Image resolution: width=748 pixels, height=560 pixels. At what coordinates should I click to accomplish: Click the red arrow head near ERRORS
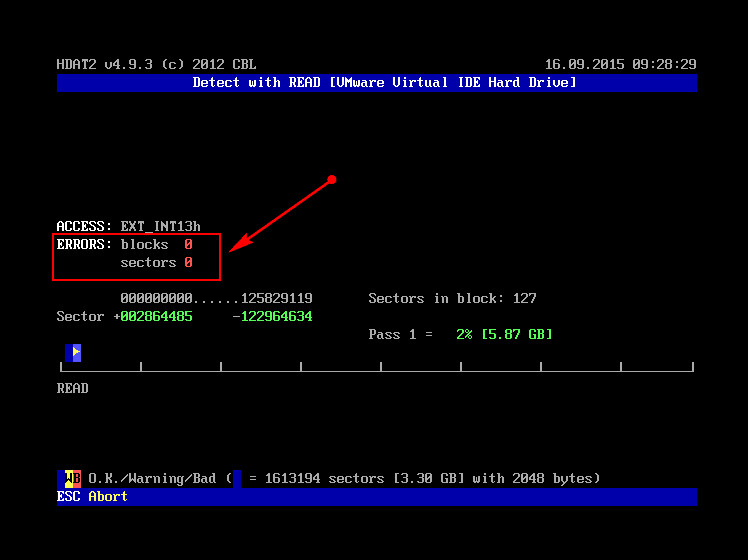(x=236, y=245)
